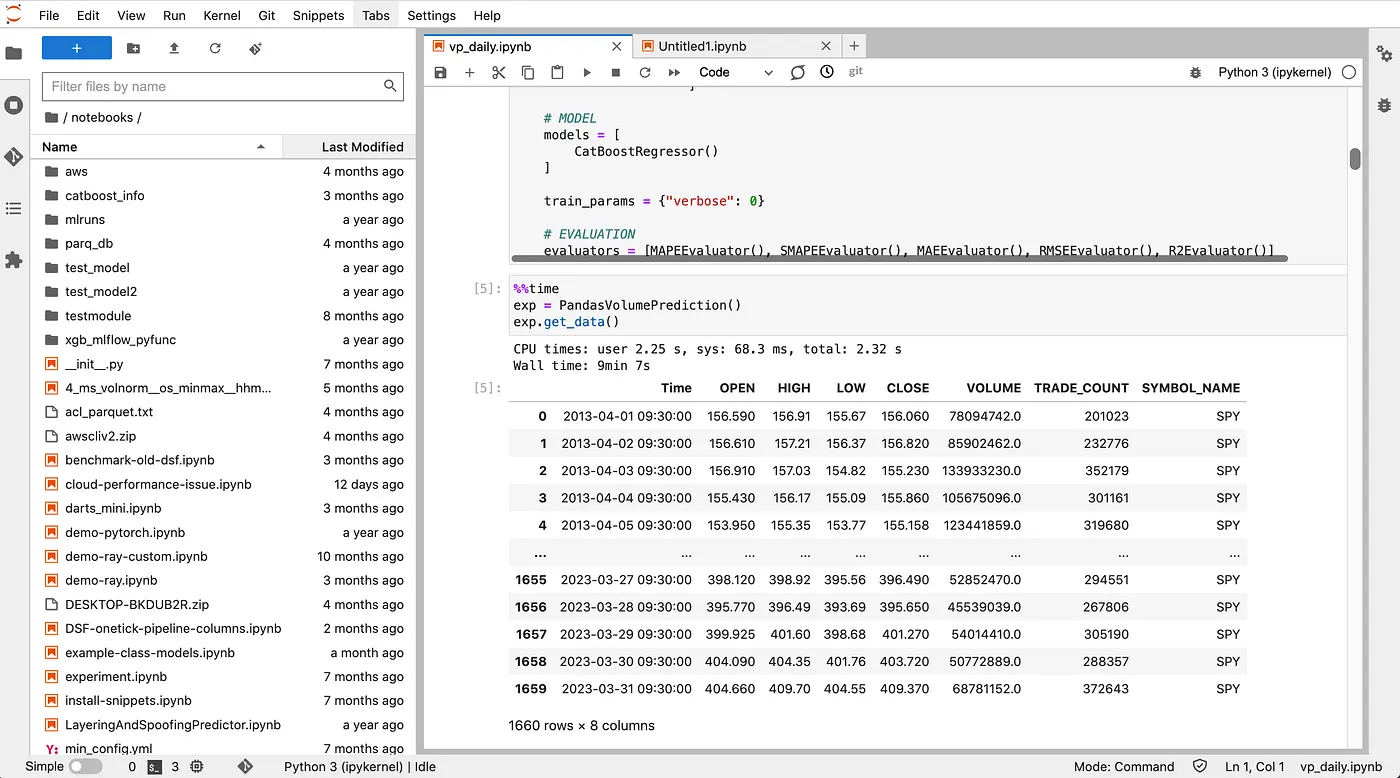The image size is (1400, 778).
Task: Open the demo-pytorch.ipynb file
Action: [125, 533]
